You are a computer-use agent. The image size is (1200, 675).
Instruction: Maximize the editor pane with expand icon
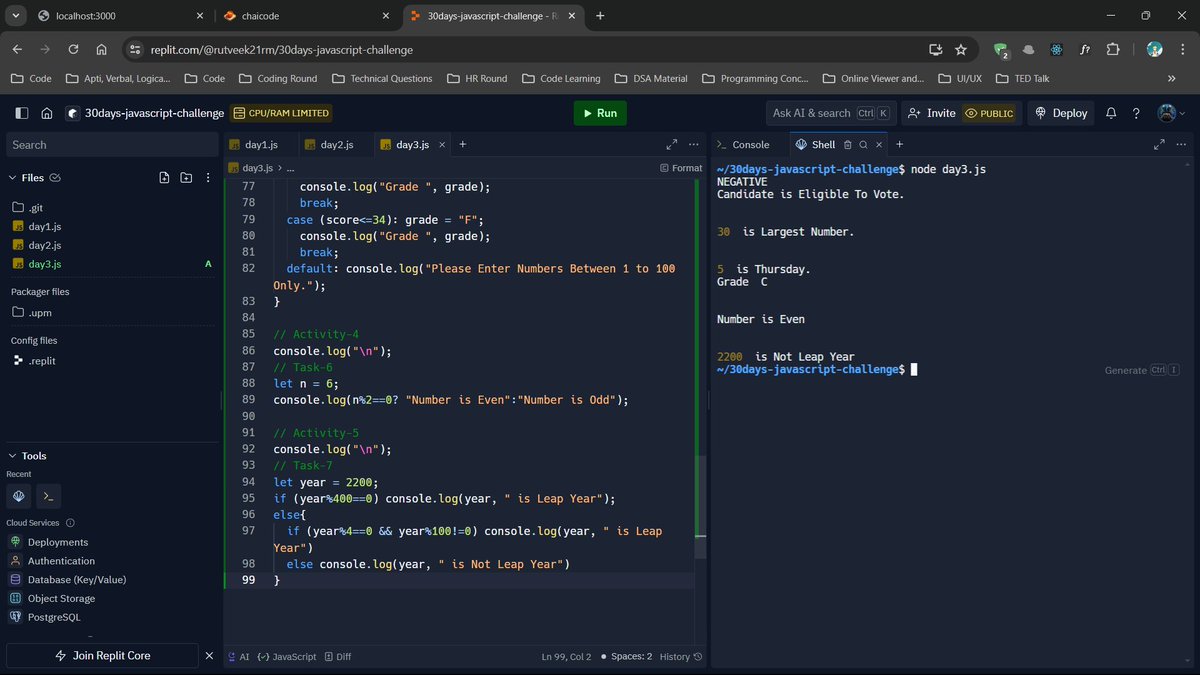(x=672, y=144)
